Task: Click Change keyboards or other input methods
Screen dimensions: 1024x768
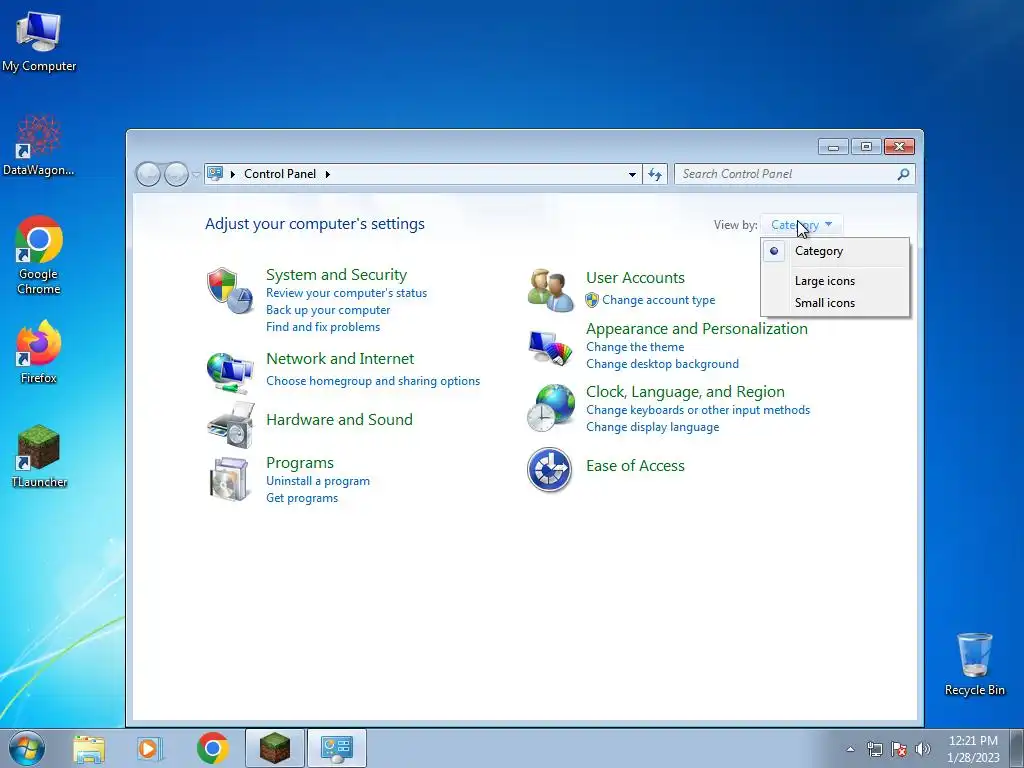Action: coord(698,410)
